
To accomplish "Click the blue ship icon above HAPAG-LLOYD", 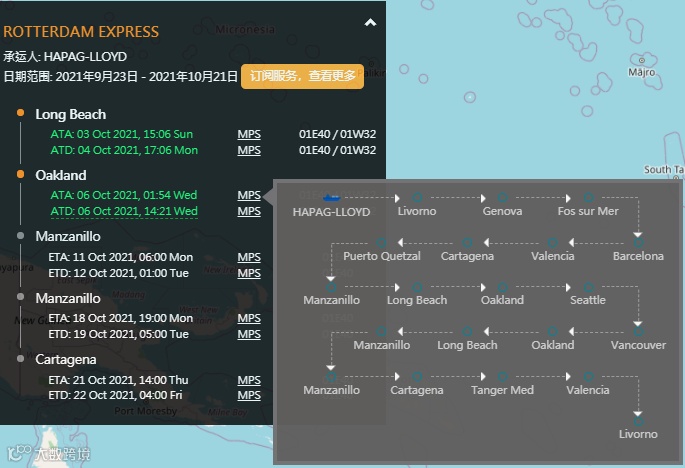I will (331, 198).
